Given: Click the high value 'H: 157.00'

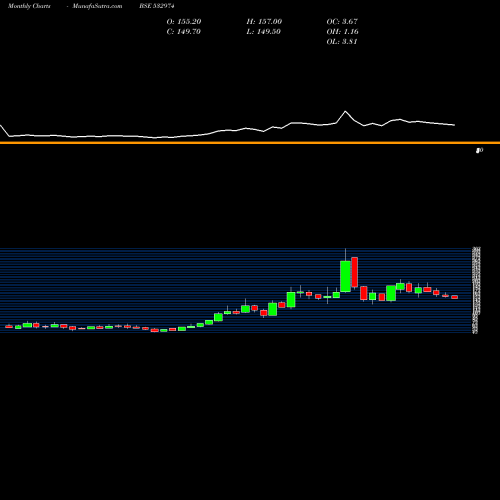Looking at the screenshot, I should [x=264, y=22].
